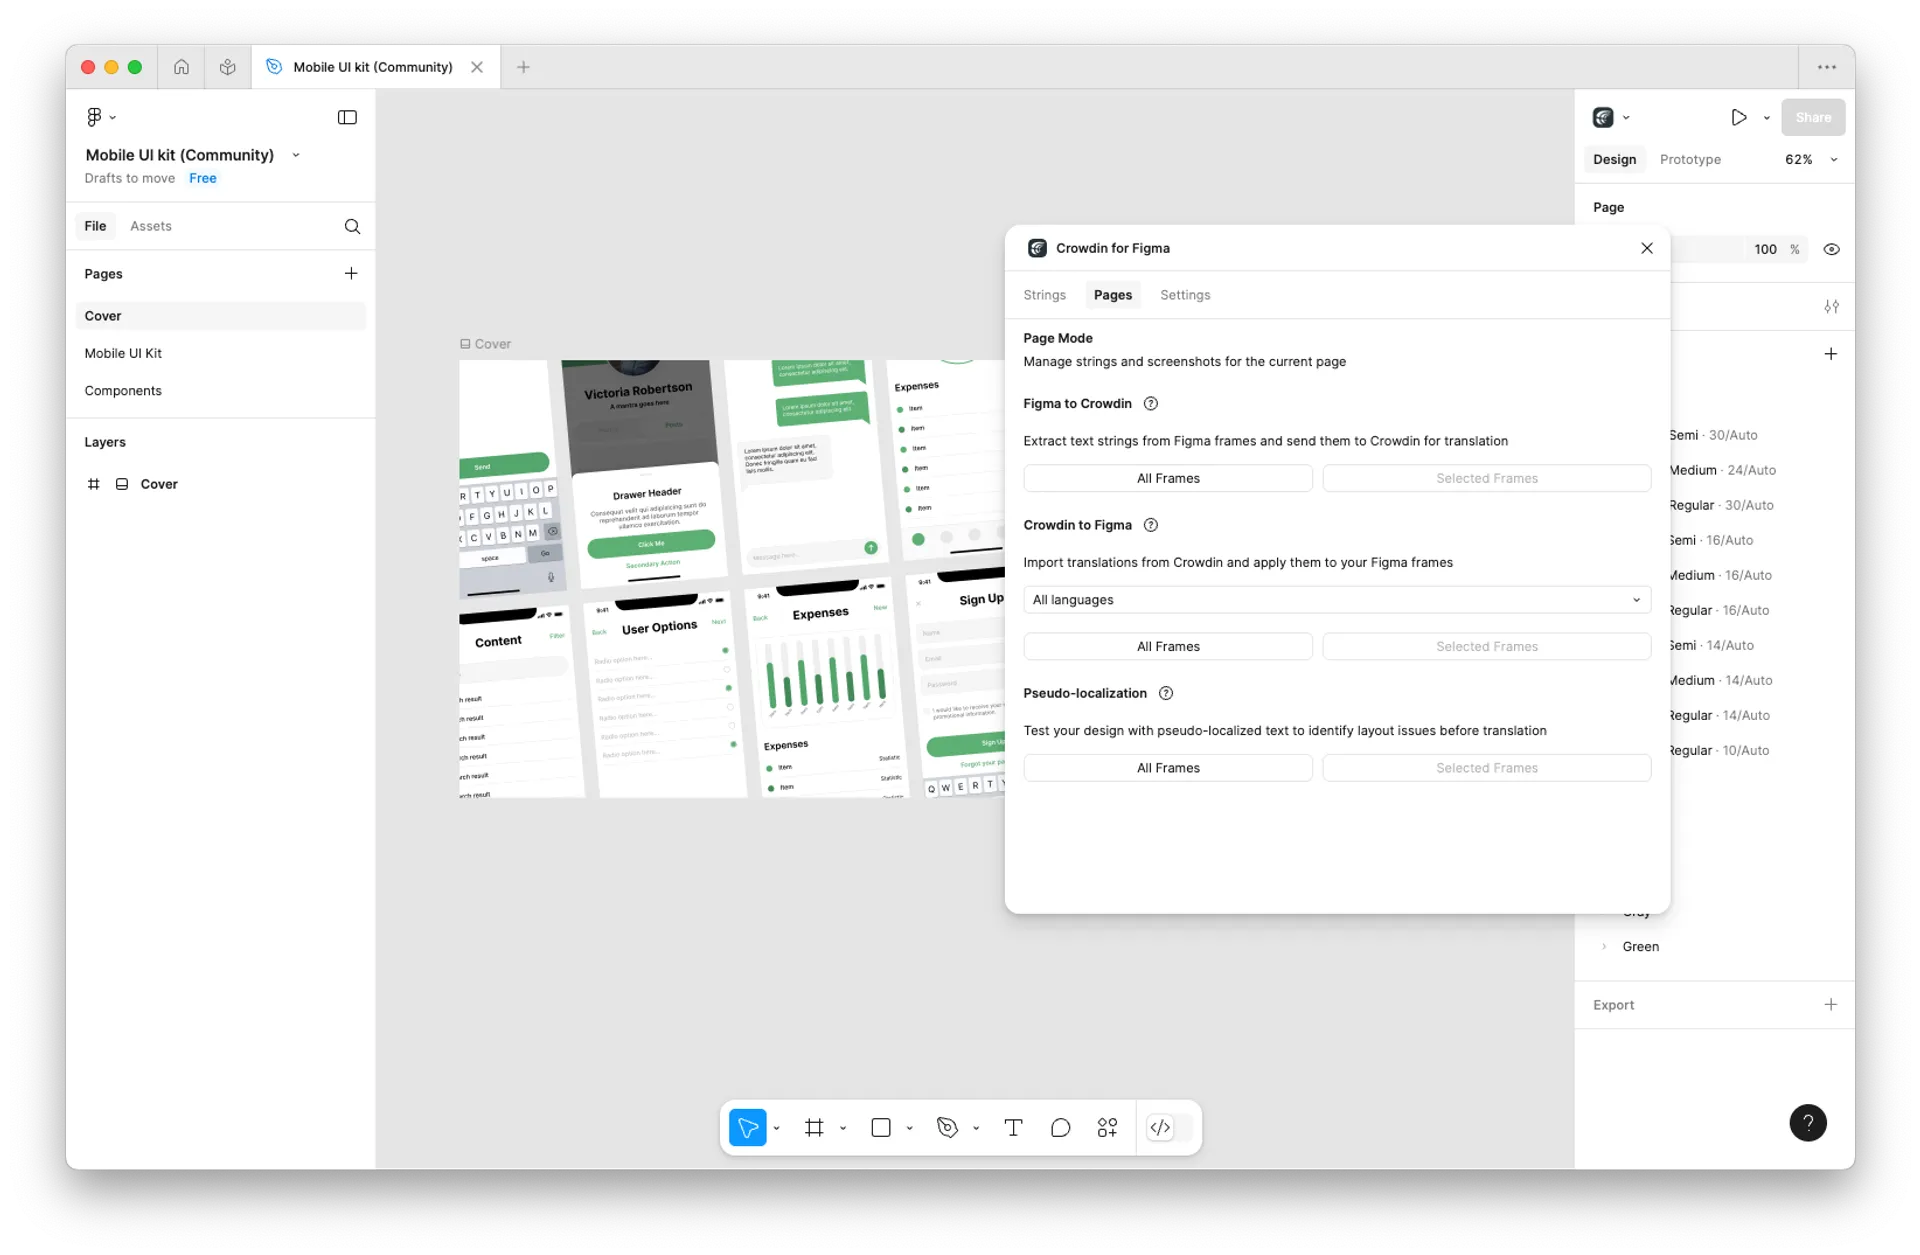Open the Actions/components tool icon
The image size is (1920, 1255).
(1107, 1128)
